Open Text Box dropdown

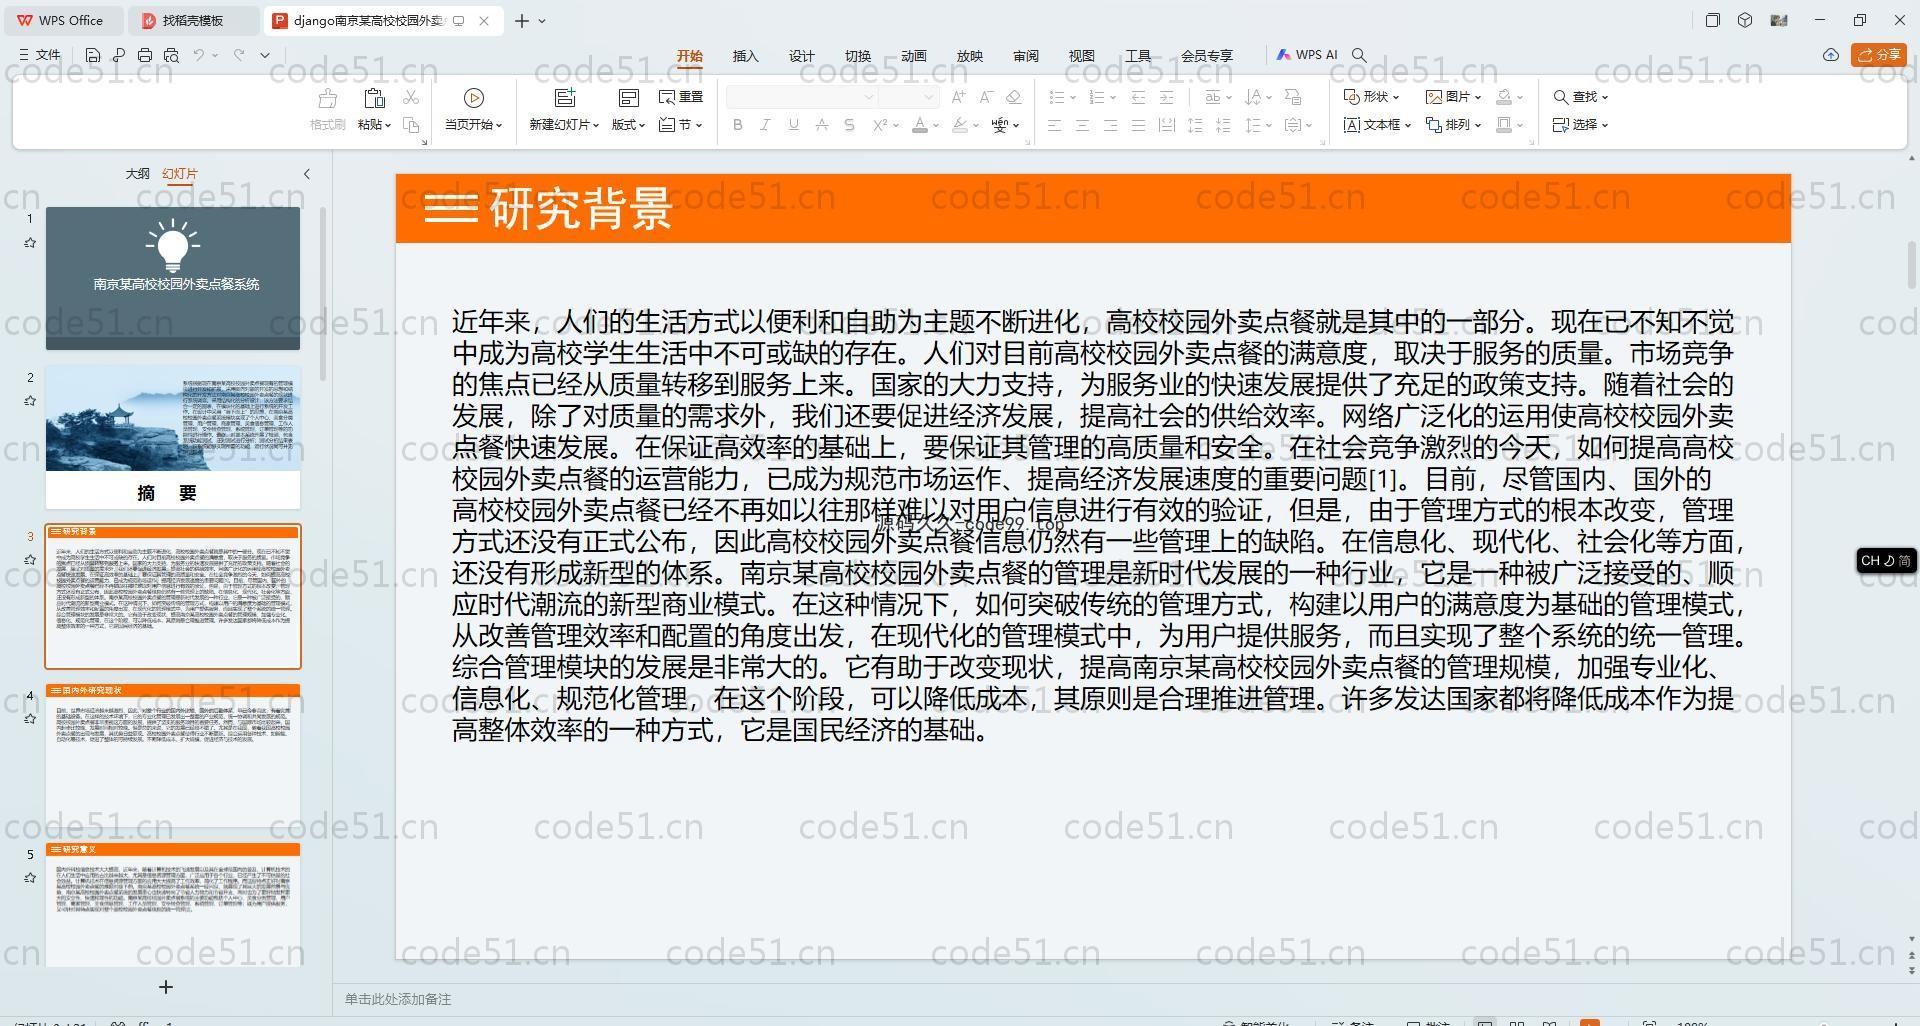click(1377, 125)
